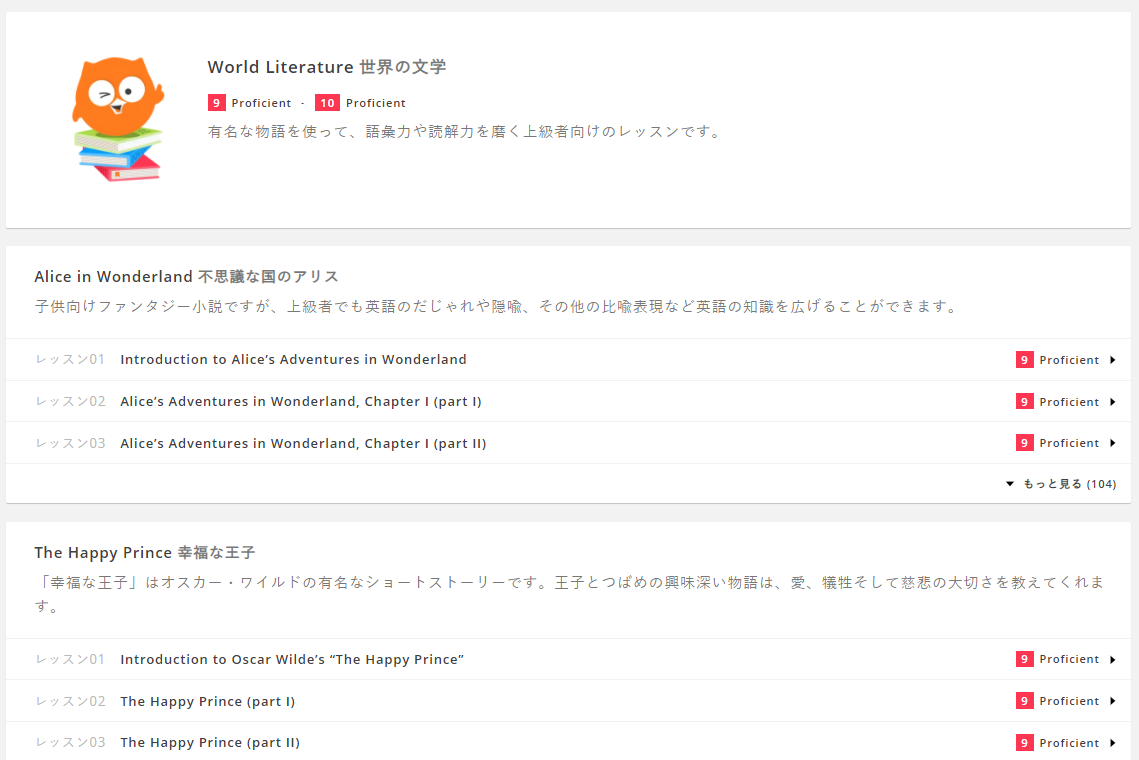Click Proficient label on The Happy Prince (part I) row
The width and height of the screenshot is (1139, 760).
(1069, 701)
